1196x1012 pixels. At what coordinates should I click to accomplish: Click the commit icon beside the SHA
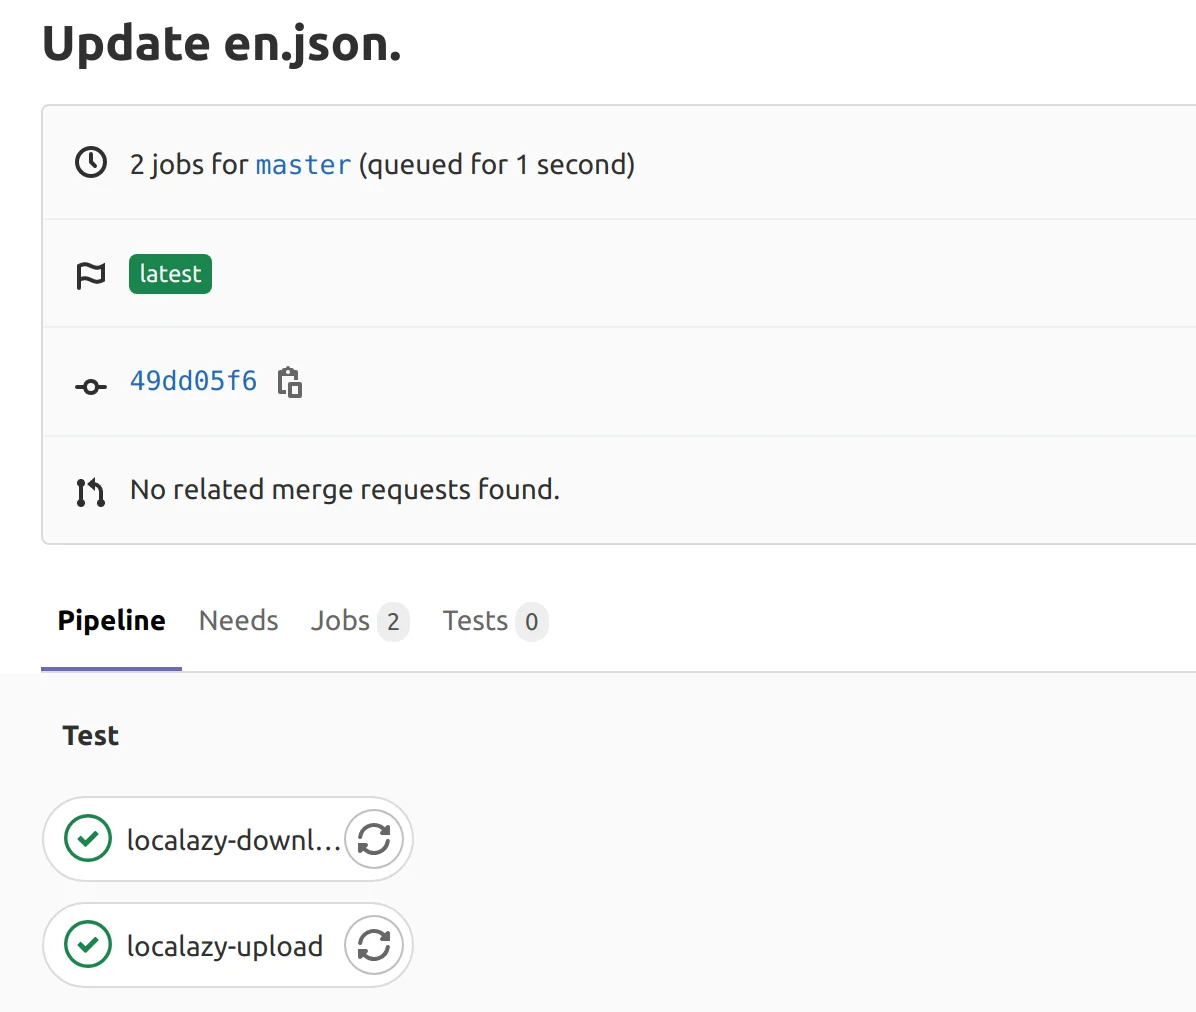point(91,386)
